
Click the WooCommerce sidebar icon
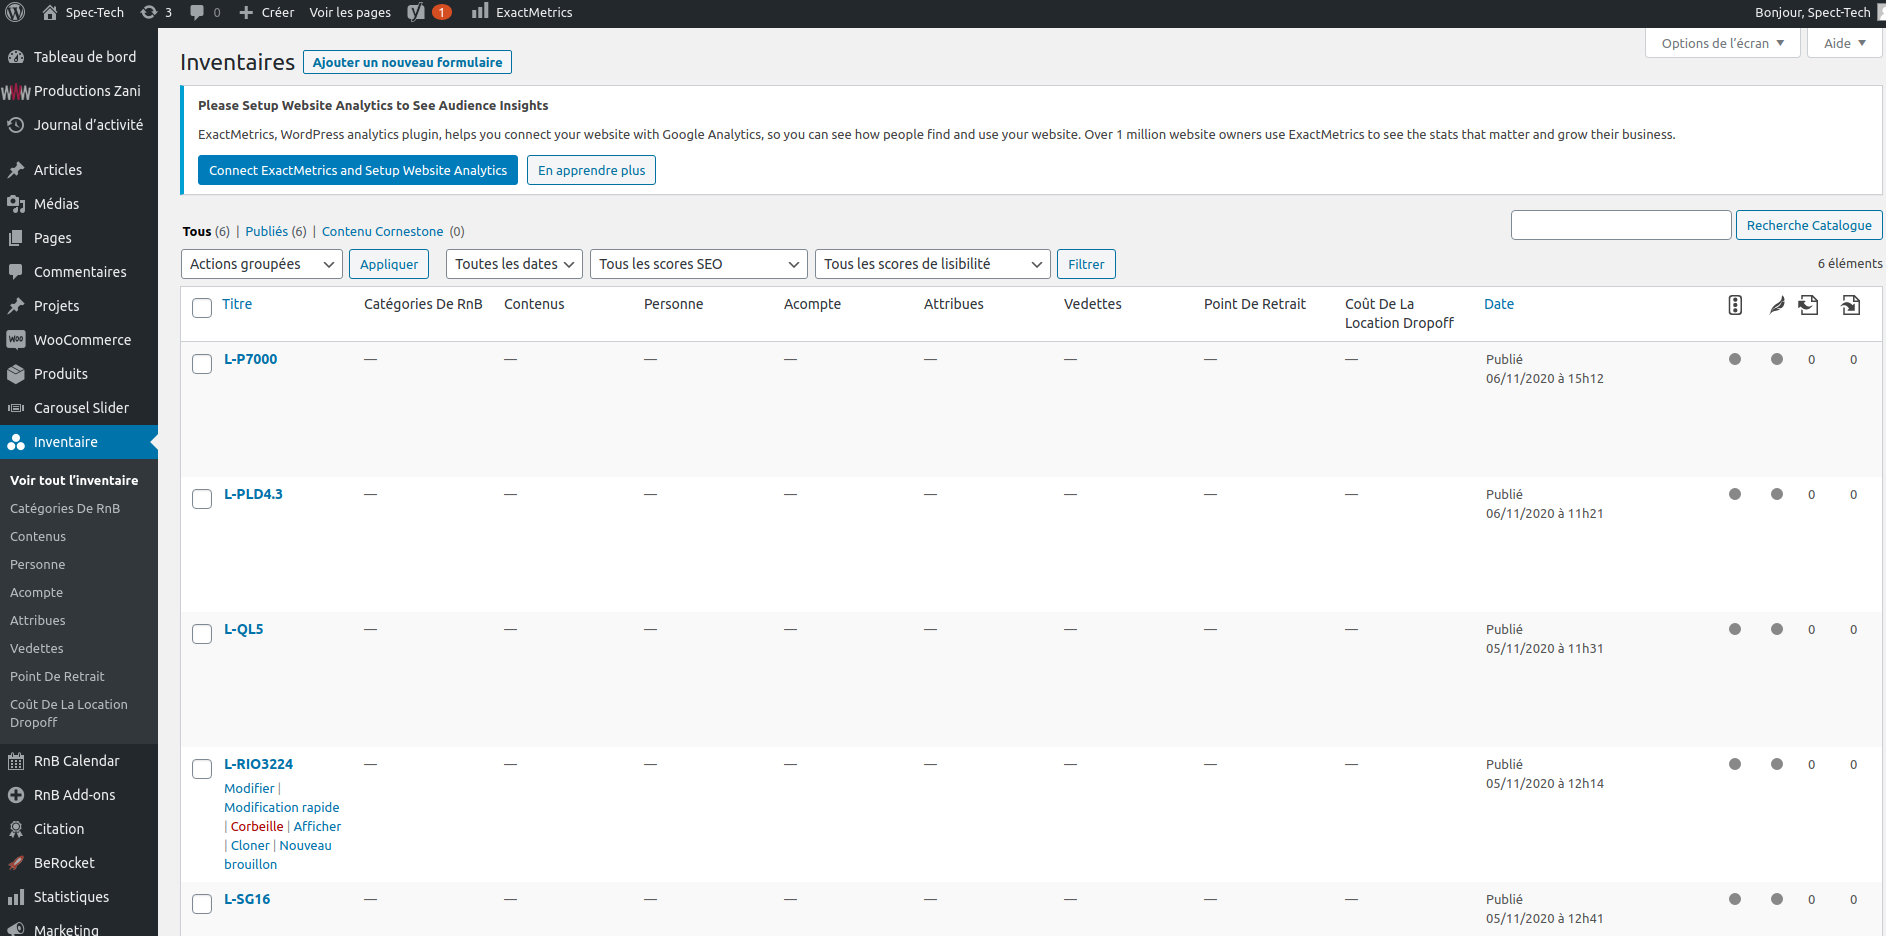(16, 340)
